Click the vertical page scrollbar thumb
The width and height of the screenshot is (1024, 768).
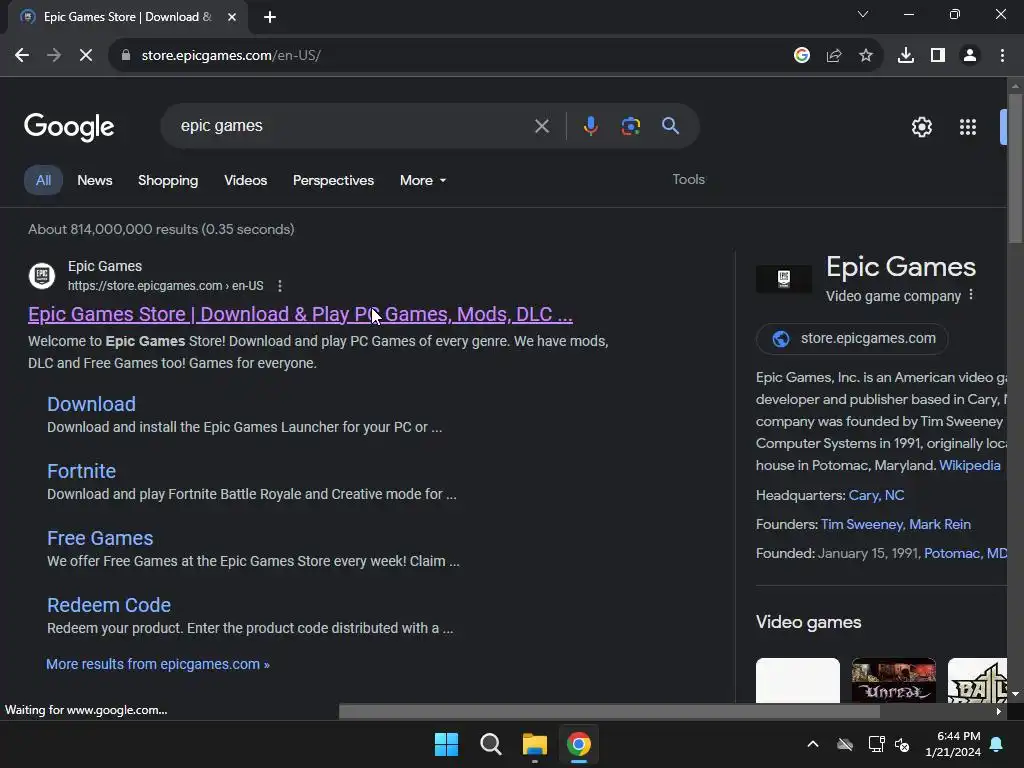1015,168
